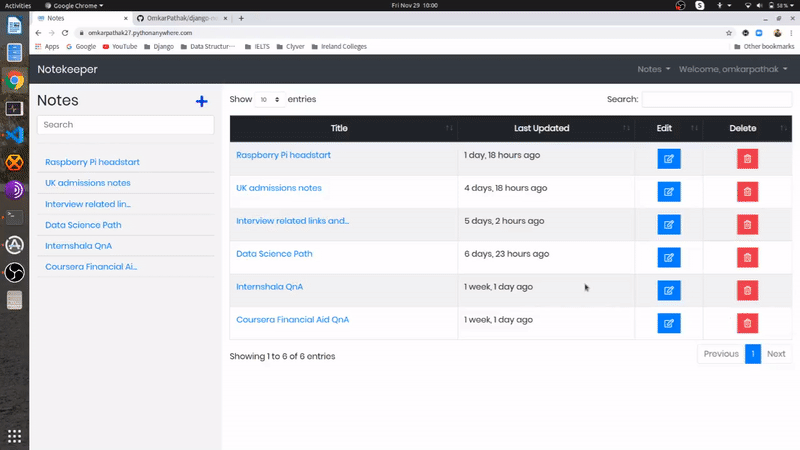This screenshot has width=800, height=450.
Task: Delete the UK admissions notes entry
Action: pyautogui.click(x=747, y=192)
